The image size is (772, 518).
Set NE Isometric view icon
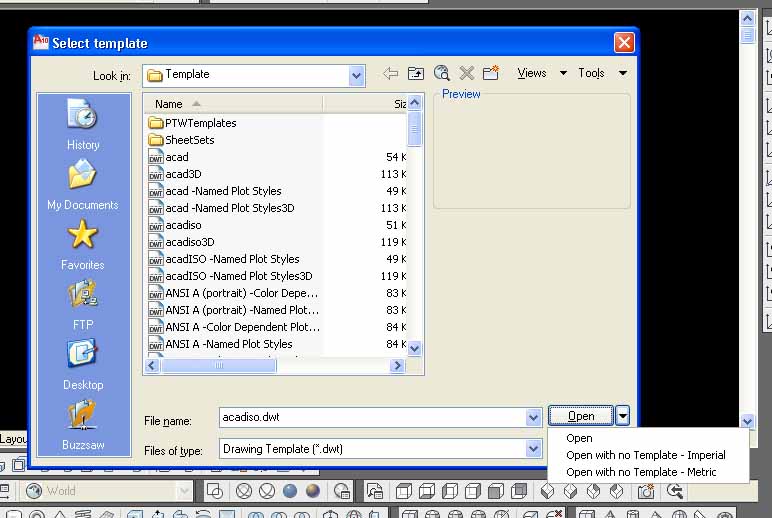pos(594,491)
